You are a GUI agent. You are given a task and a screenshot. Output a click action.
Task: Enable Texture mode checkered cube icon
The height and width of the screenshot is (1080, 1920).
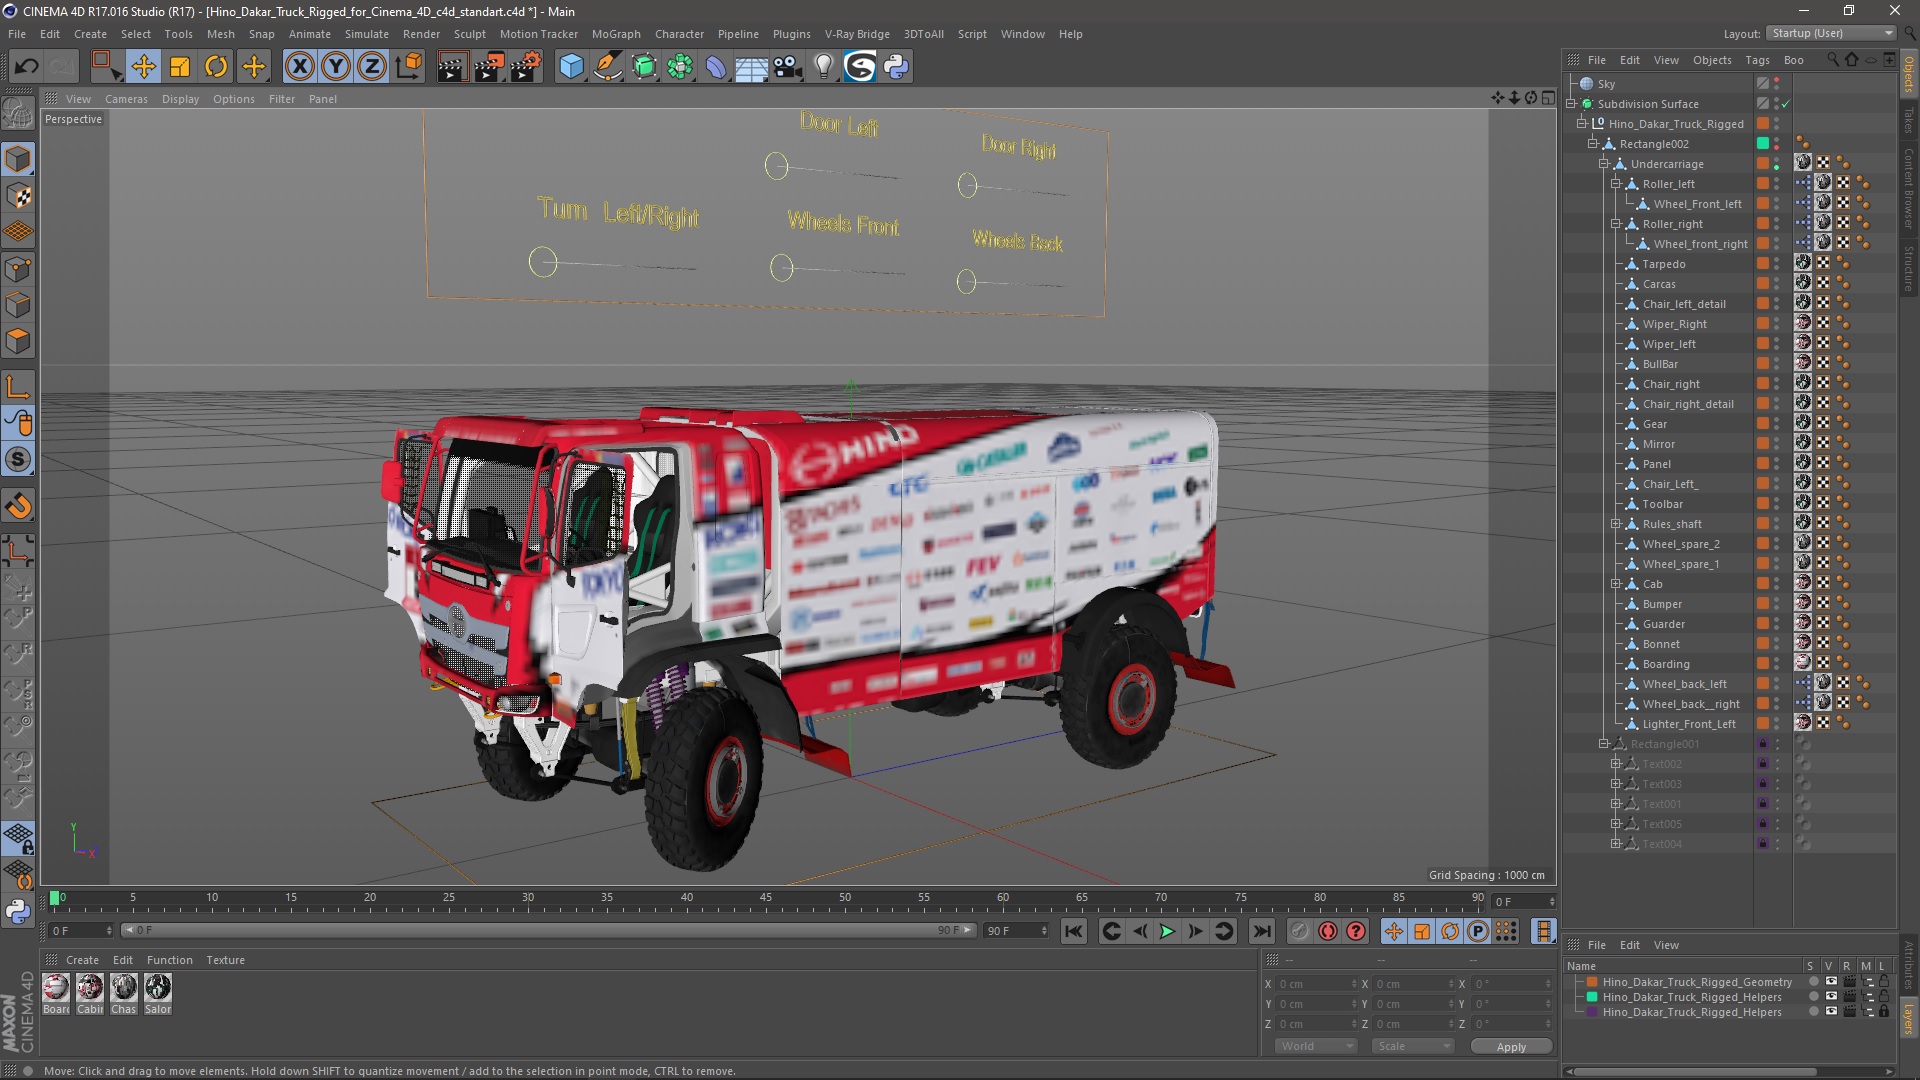(x=18, y=196)
